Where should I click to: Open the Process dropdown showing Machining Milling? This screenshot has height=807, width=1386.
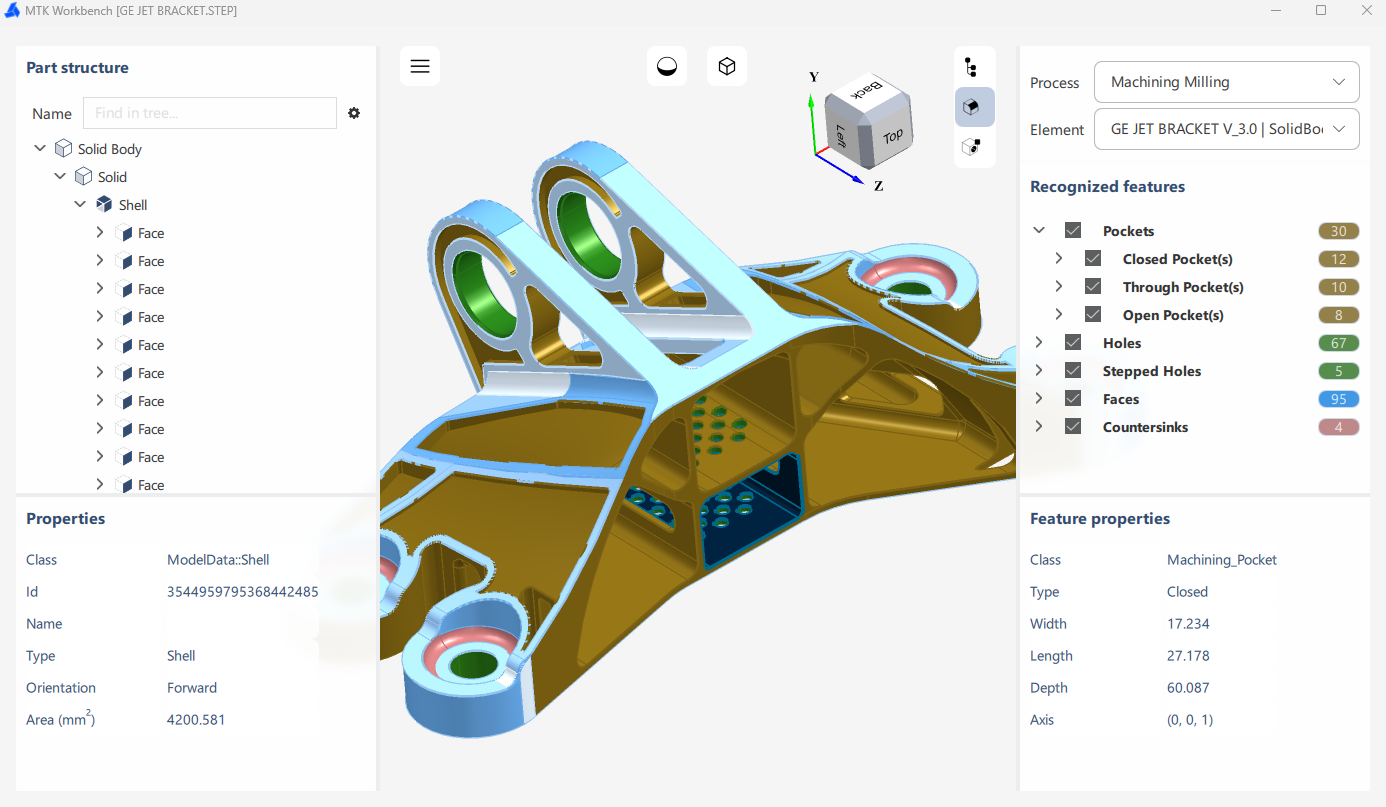coord(1226,82)
